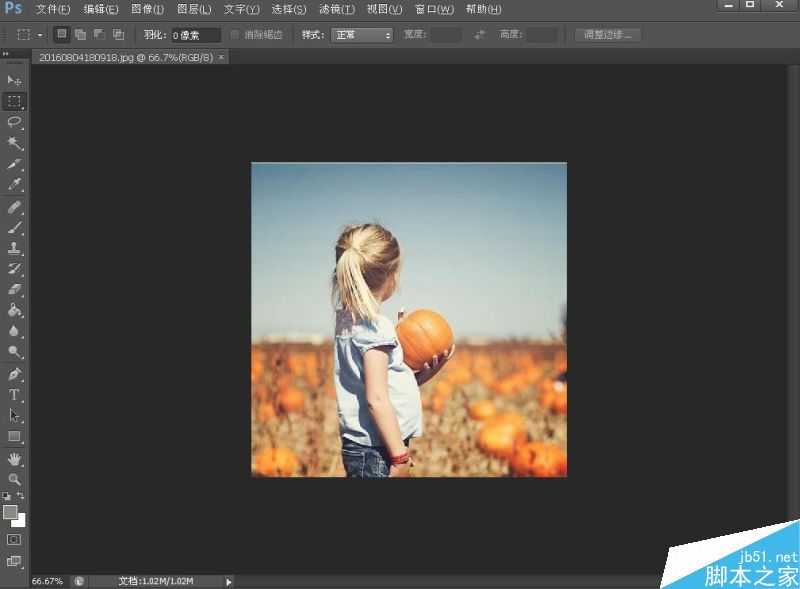The width and height of the screenshot is (800, 589).
Task: Toggle the 消除锯齿 anti-alias checkbox
Action: tap(235, 35)
